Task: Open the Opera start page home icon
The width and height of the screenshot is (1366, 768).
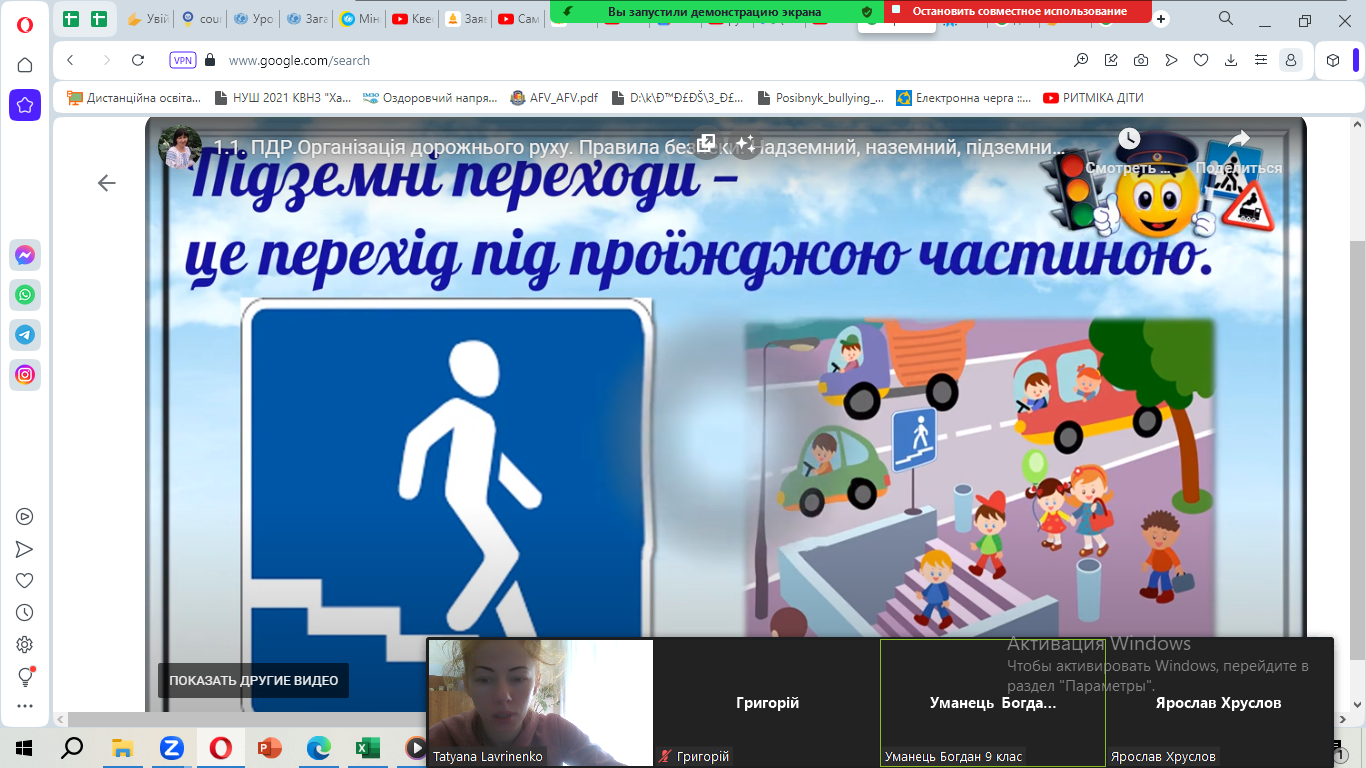Action: pyautogui.click(x=25, y=65)
